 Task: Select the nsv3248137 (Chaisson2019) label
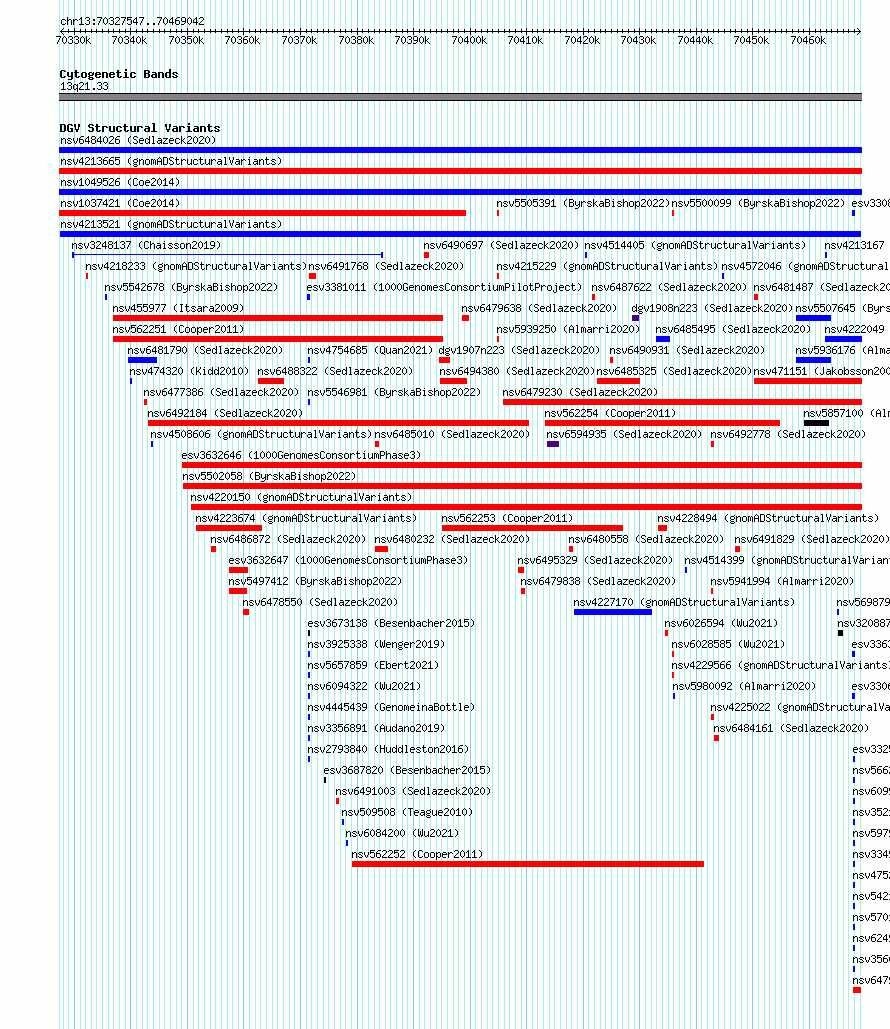click(146, 245)
